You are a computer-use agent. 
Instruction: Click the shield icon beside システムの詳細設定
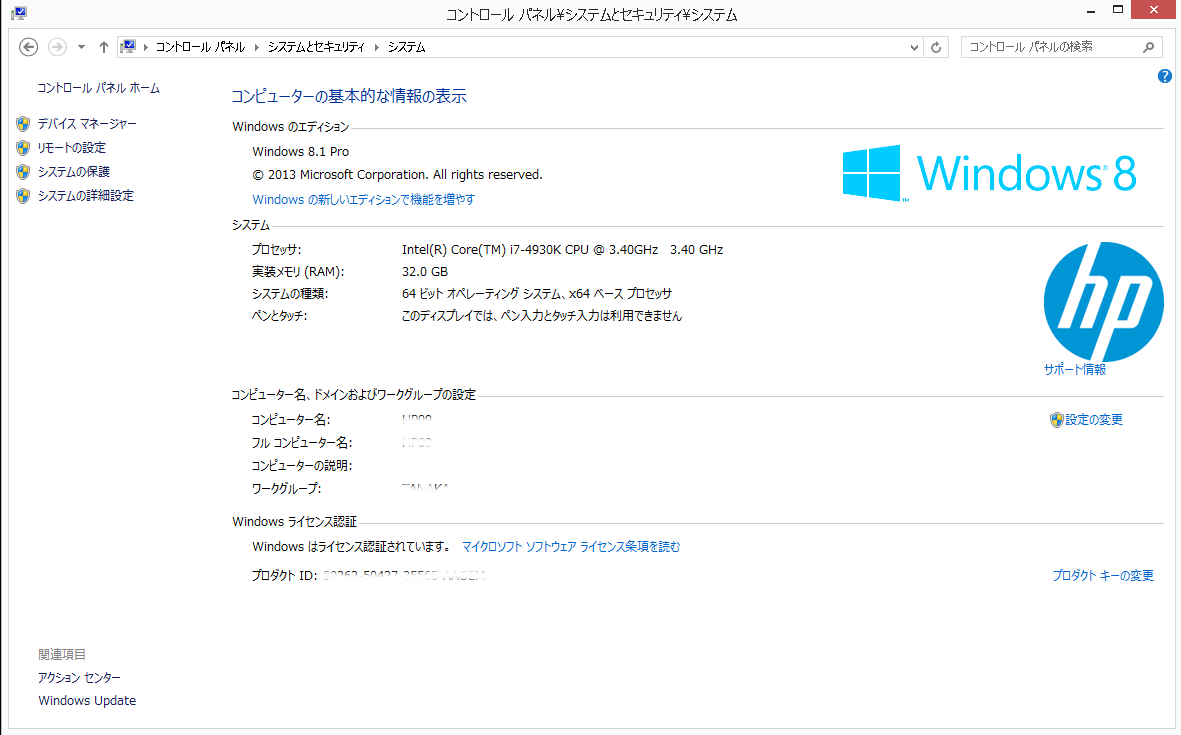[23, 196]
